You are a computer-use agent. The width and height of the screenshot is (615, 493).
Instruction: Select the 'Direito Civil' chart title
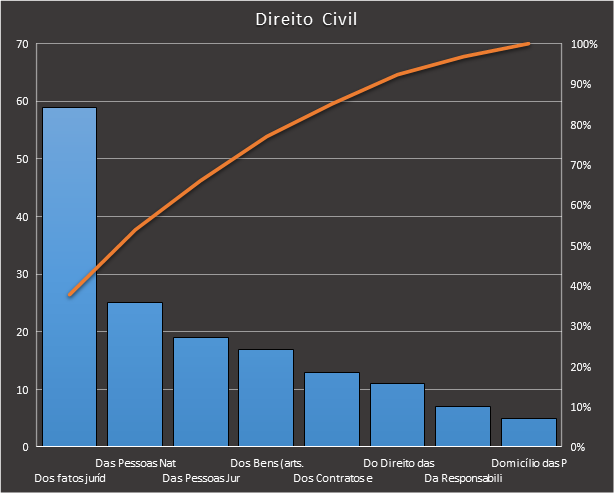pyautogui.click(x=307, y=19)
